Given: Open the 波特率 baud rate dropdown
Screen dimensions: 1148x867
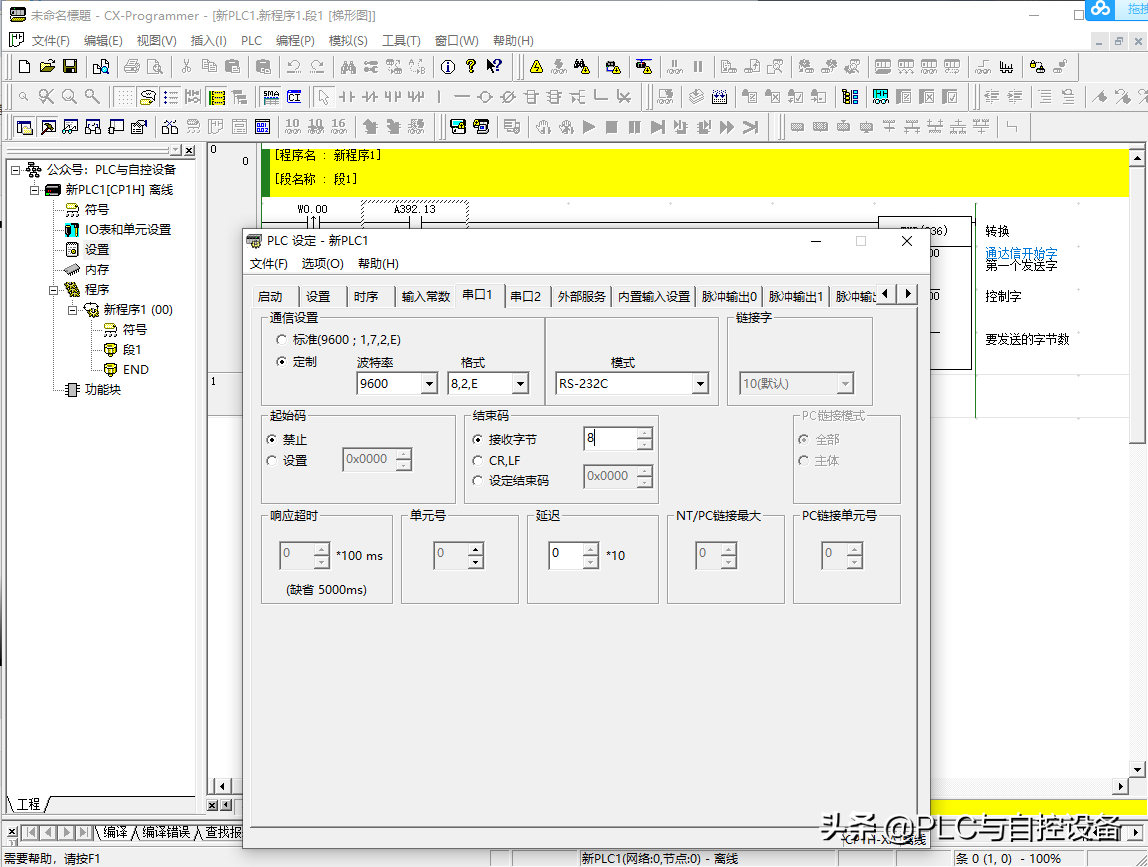Looking at the screenshot, I should point(429,384).
